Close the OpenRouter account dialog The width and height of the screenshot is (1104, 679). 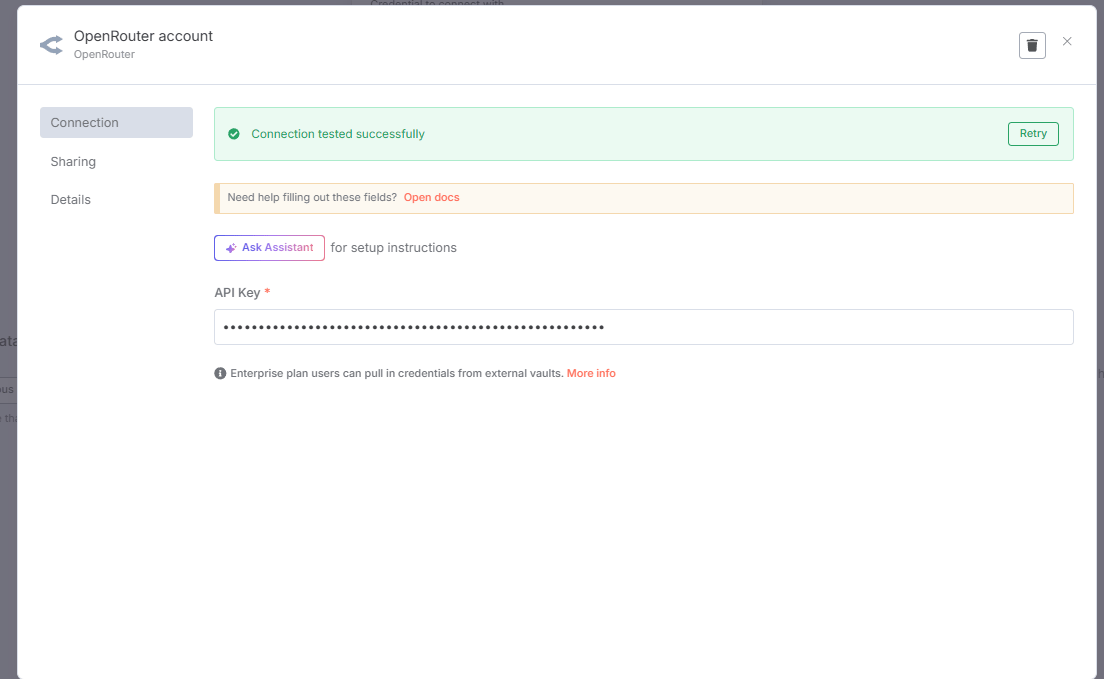click(1067, 42)
